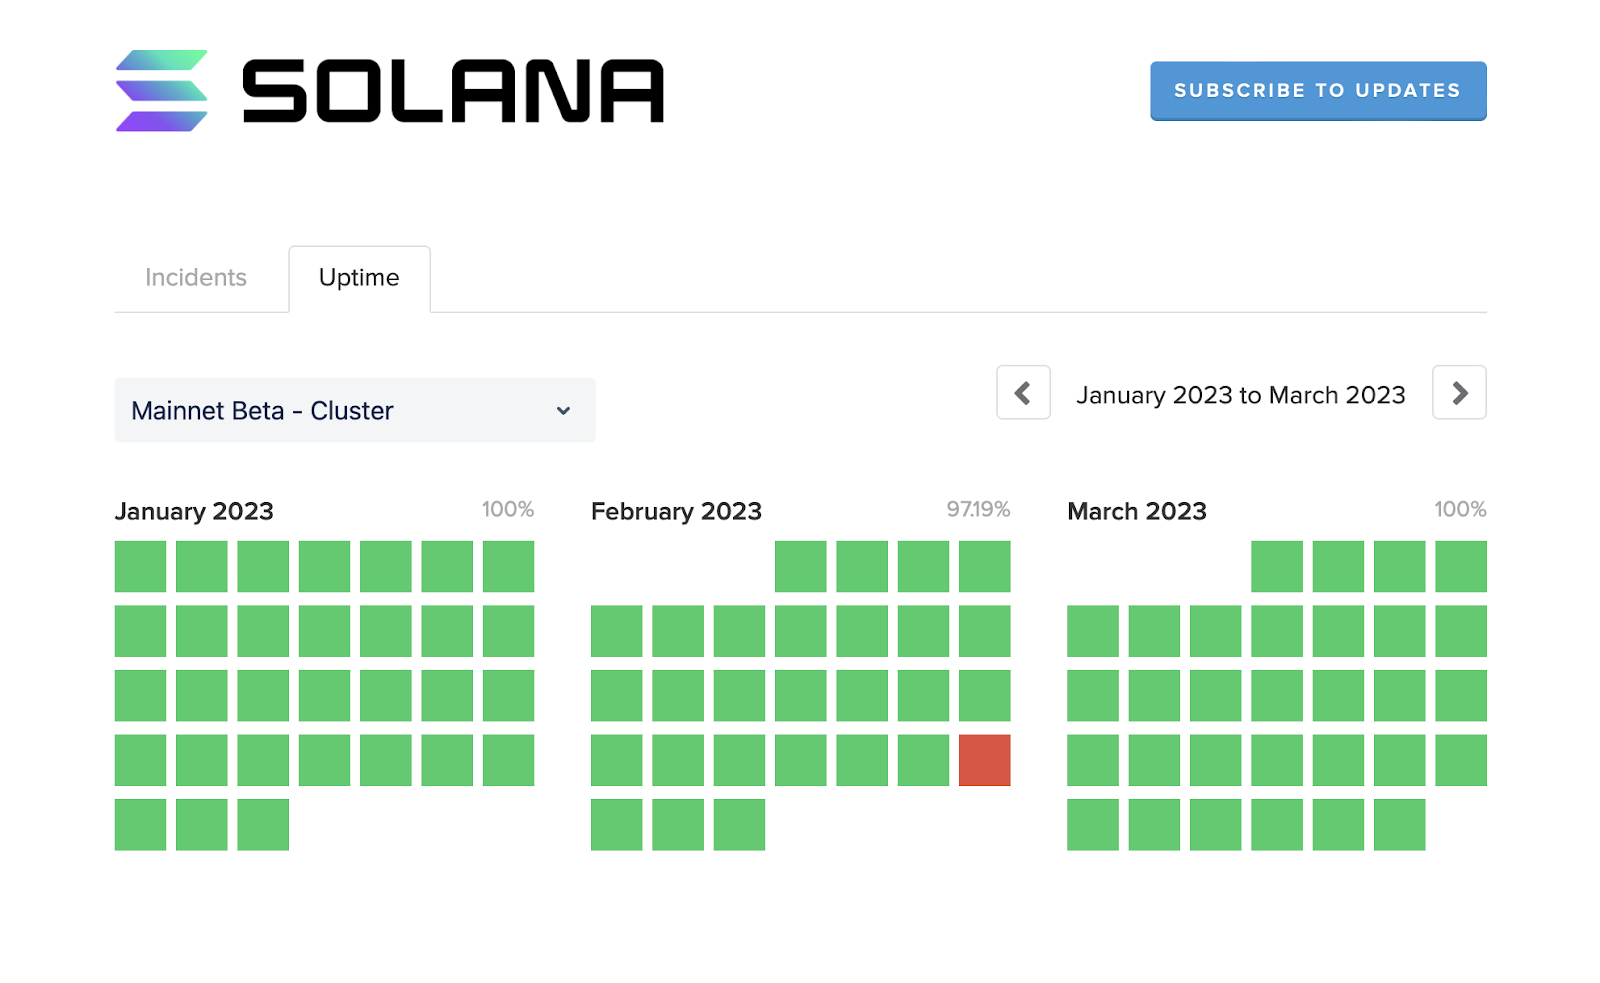Go to previous date range arrow
The width and height of the screenshot is (1600, 983).
pyautogui.click(x=1023, y=393)
